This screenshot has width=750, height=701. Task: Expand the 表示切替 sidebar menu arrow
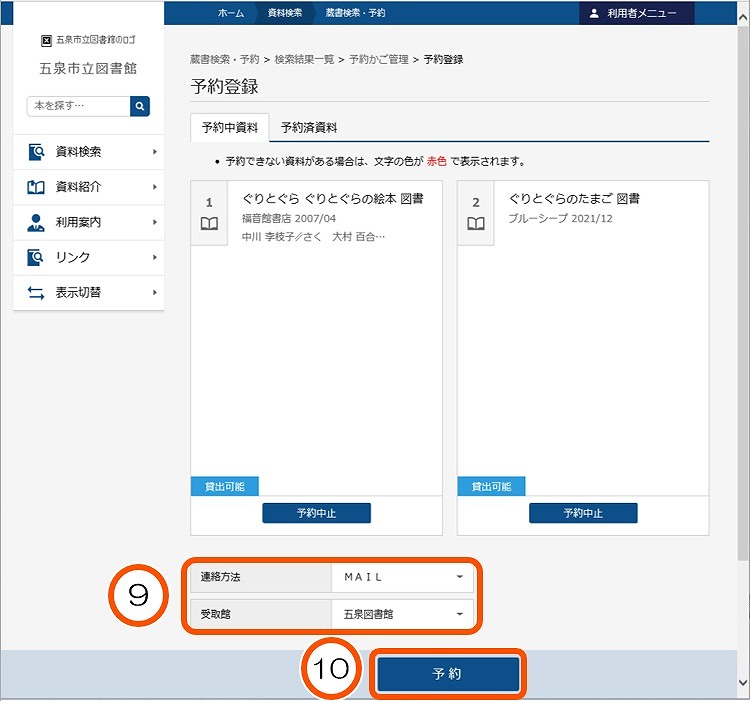tap(154, 293)
